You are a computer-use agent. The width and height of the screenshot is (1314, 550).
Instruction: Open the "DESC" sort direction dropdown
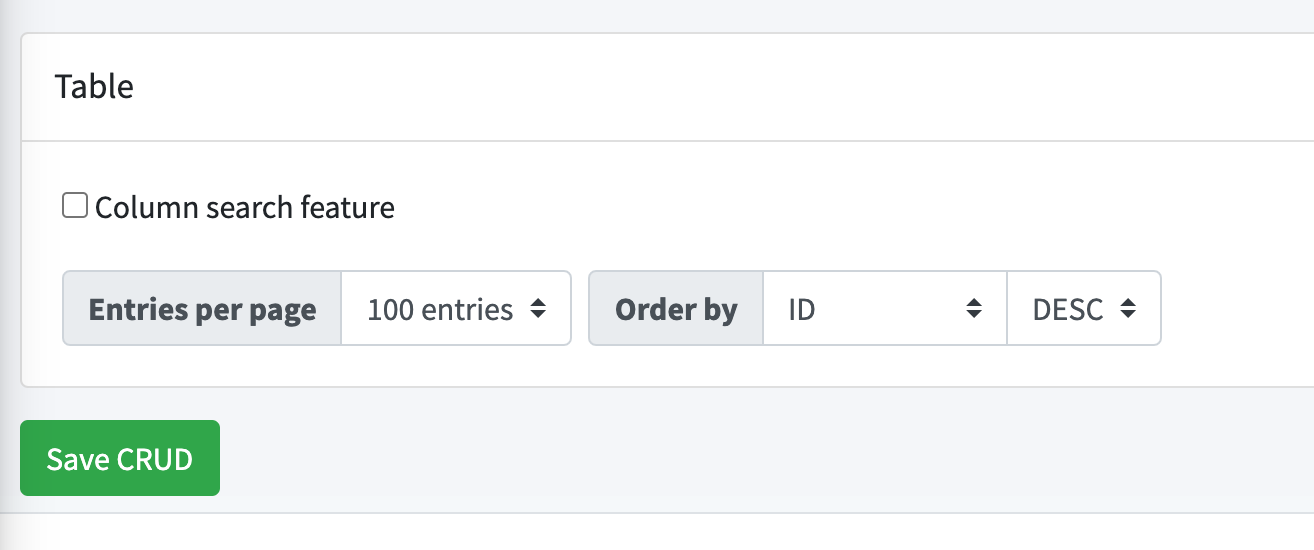click(1084, 309)
